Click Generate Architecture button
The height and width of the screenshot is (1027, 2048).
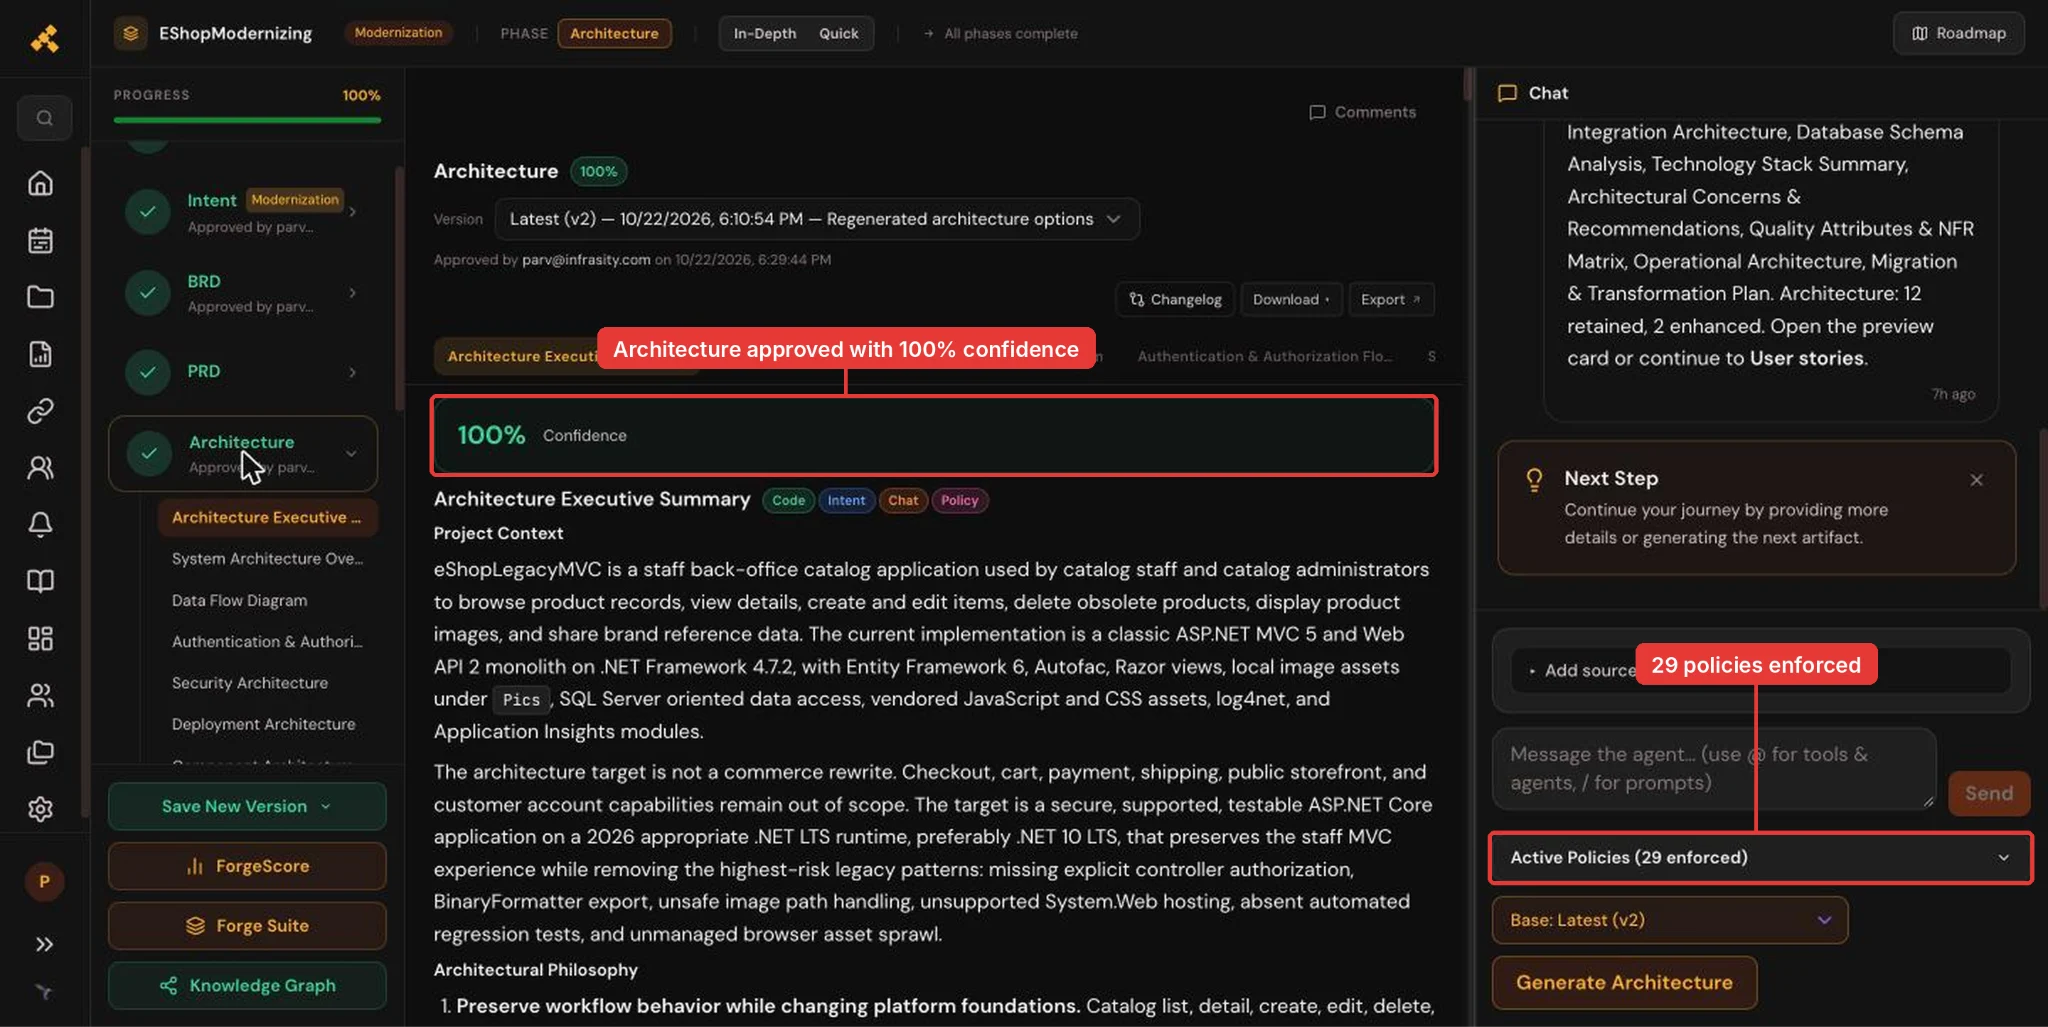(x=1624, y=982)
